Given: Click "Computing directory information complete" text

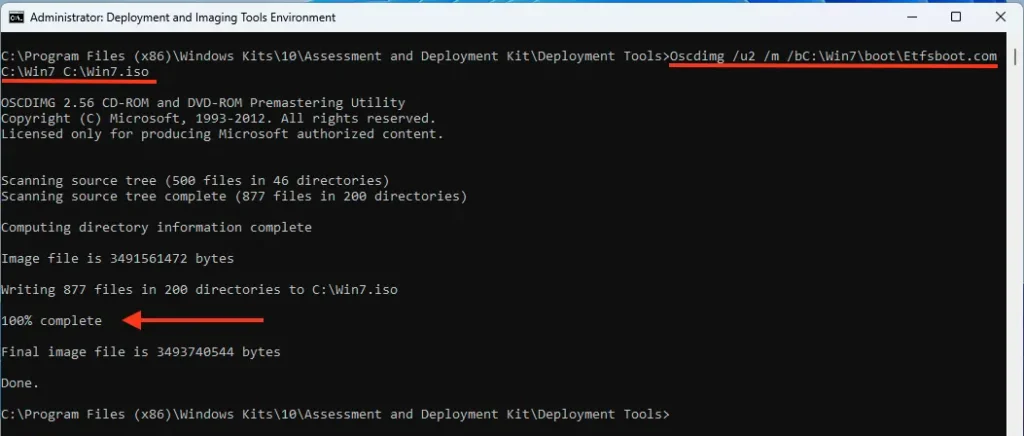Looking at the screenshot, I should [156, 227].
